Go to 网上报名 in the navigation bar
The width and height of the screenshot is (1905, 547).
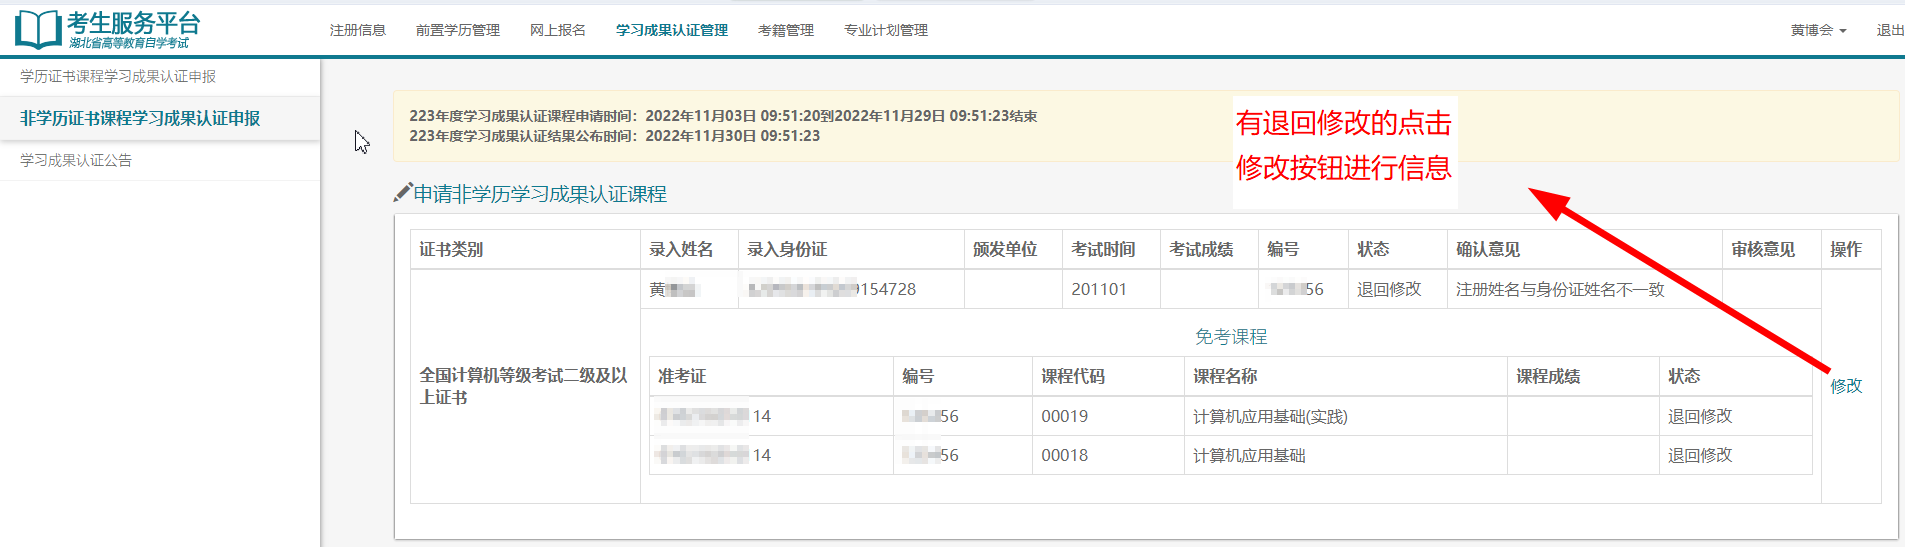pyautogui.click(x=557, y=30)
